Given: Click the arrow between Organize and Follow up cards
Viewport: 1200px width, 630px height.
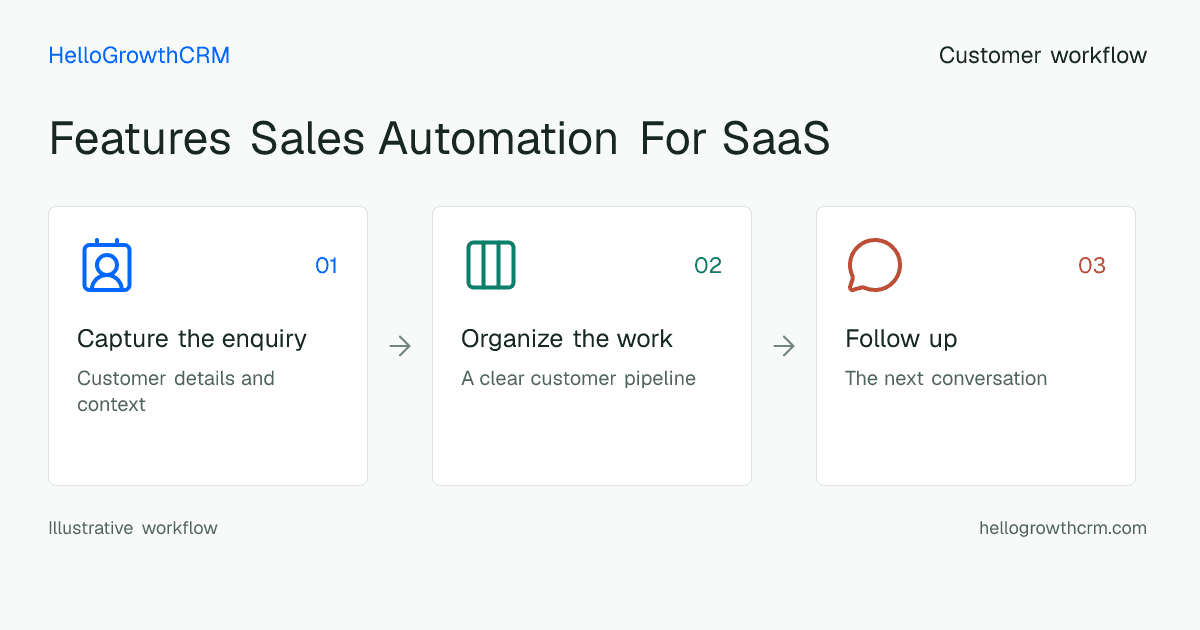Looking at the screenshot, I should [x=784, y=346].
